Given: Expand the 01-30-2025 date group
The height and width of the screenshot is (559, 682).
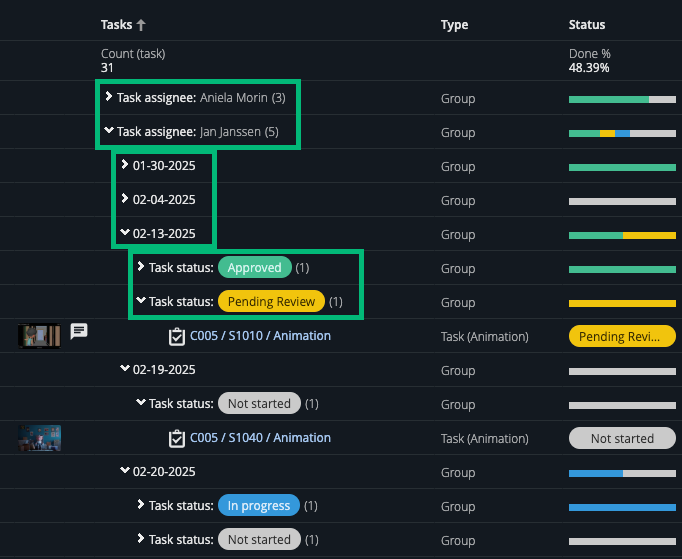Looking at the screenshot, I should coord(125,164).
